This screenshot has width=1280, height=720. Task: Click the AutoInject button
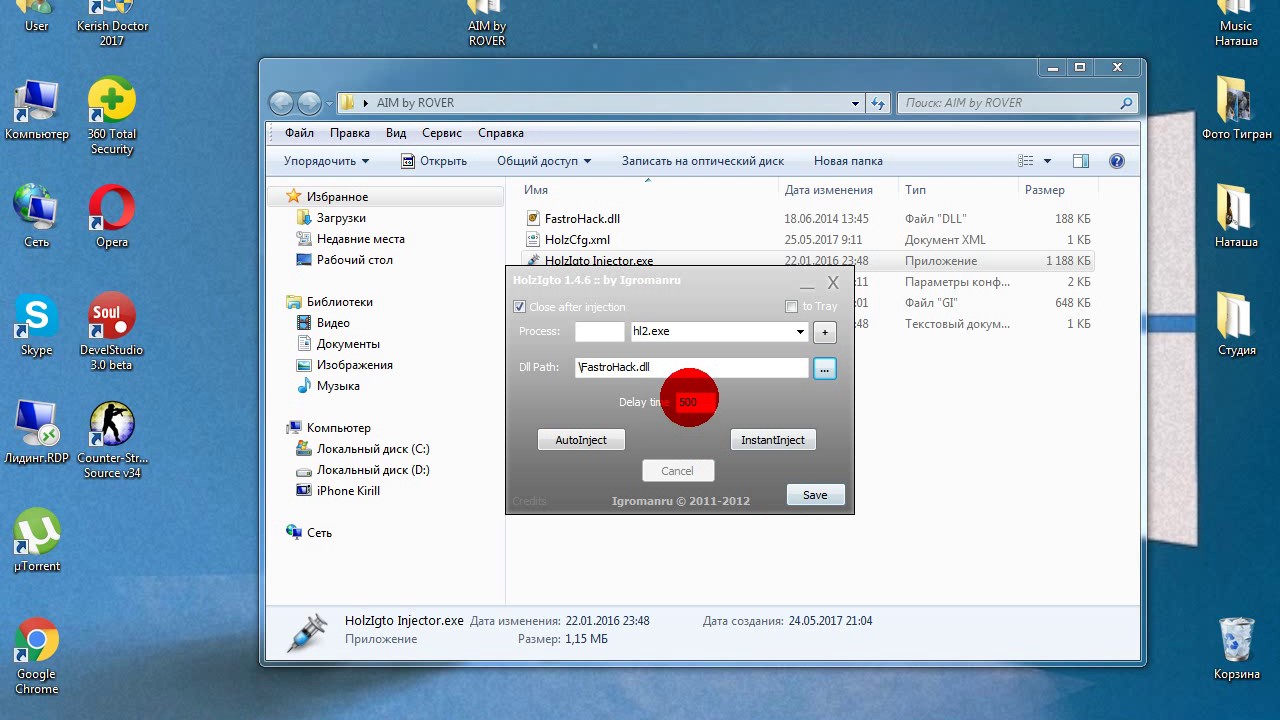(581, 440)
